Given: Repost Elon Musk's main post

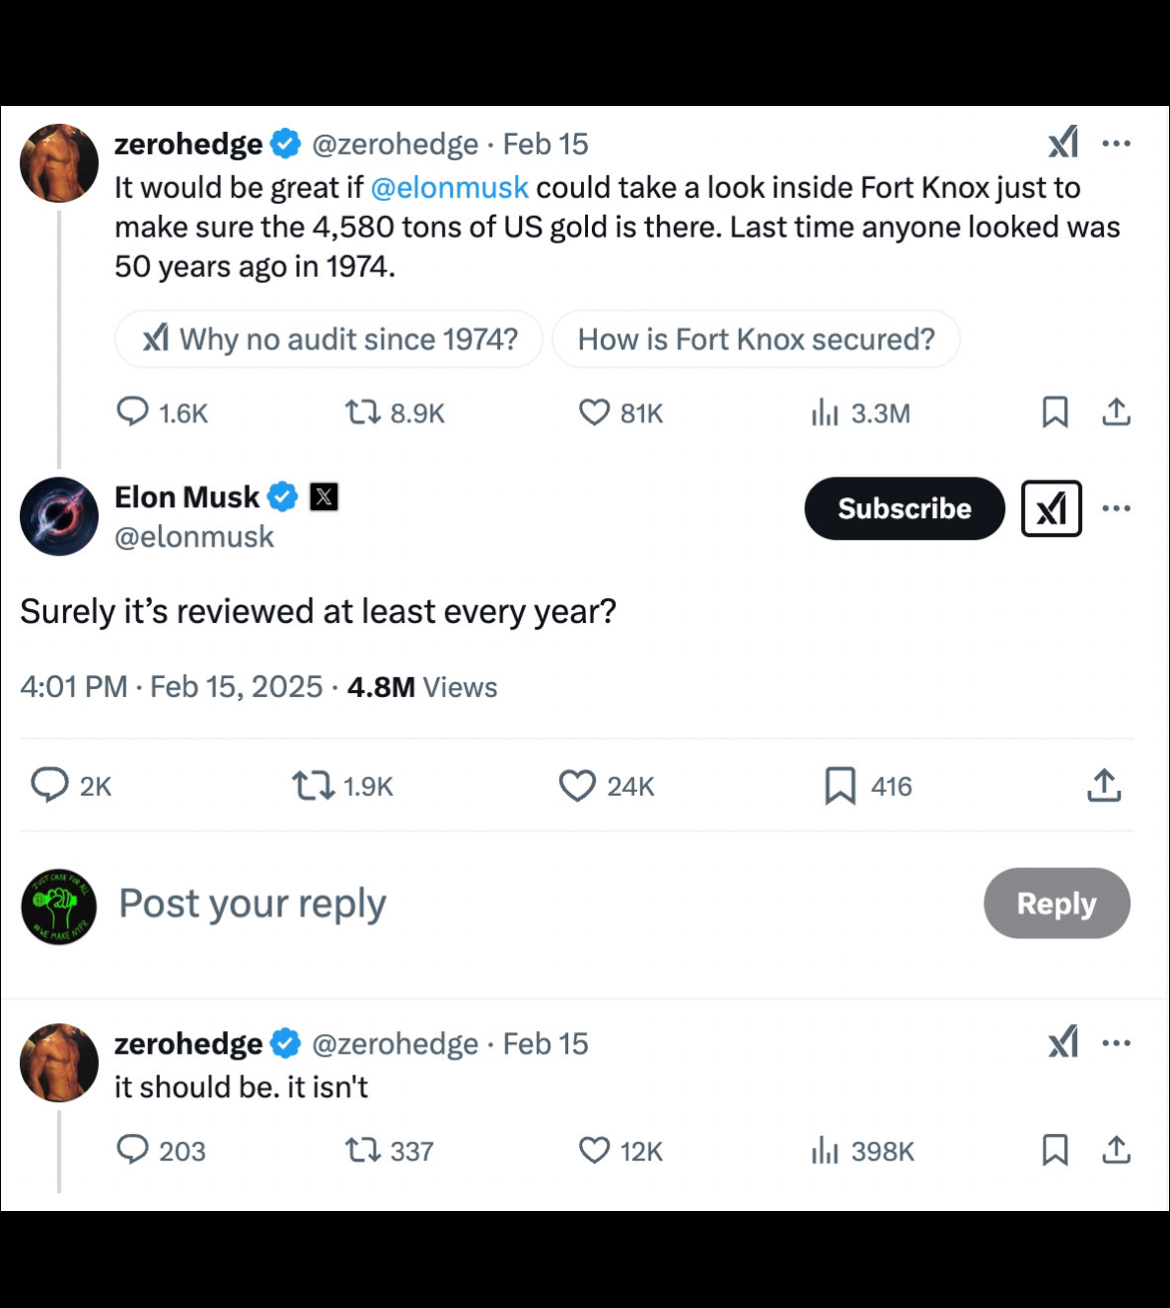Looking at the screenshot, I should click(x=312, y=786).
